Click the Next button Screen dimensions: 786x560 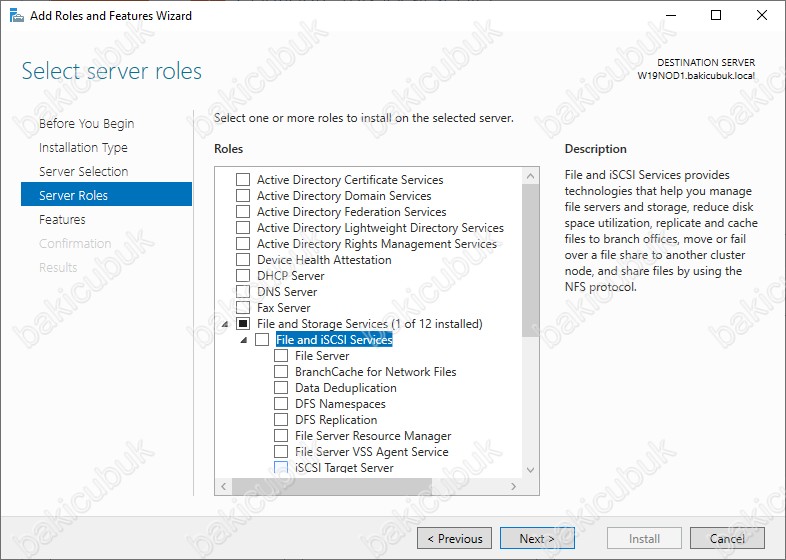pyautogui.click(x=537, y=538)
